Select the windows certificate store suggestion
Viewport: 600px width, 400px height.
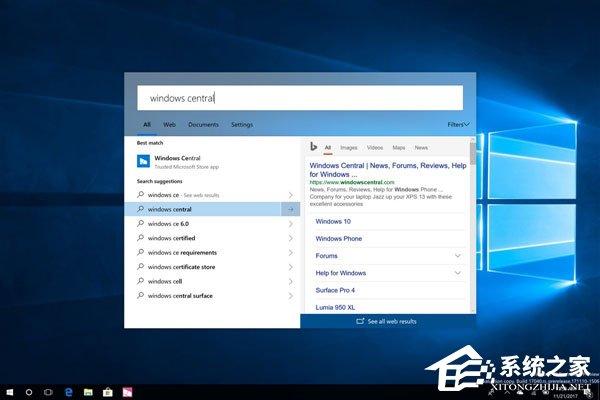[212, 267]
